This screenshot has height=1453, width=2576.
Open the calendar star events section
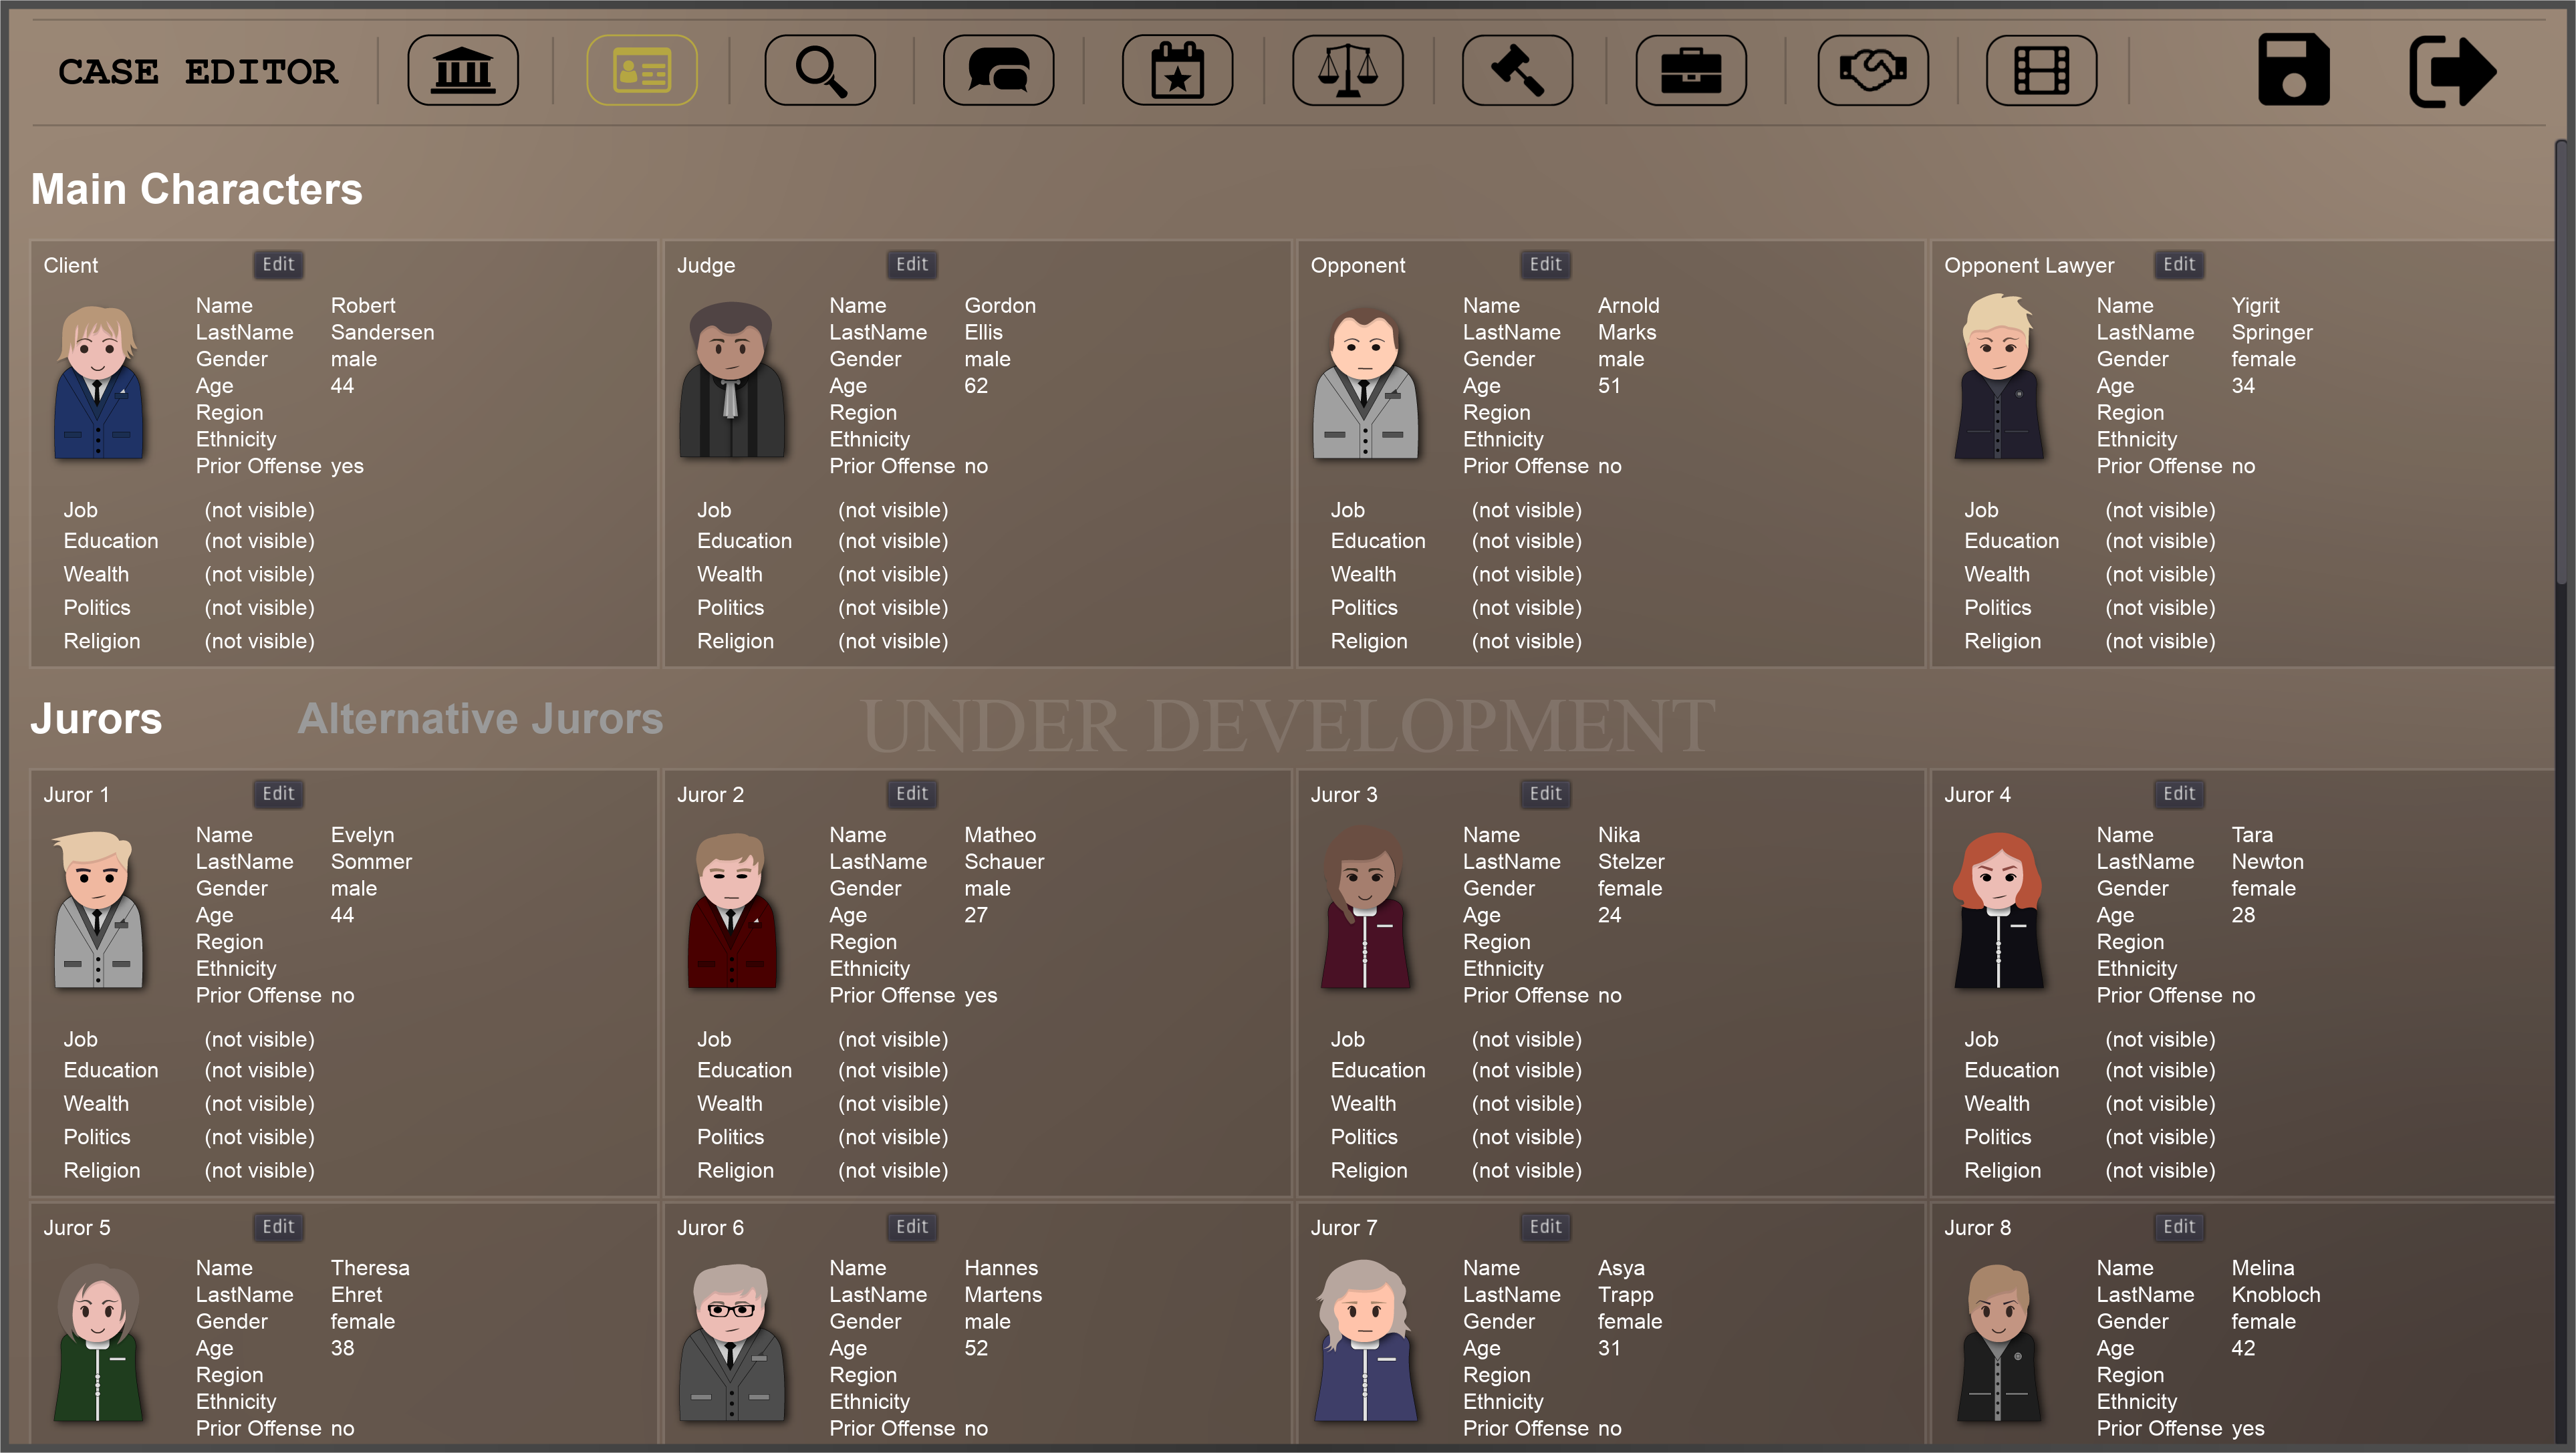pos(1177,70)
